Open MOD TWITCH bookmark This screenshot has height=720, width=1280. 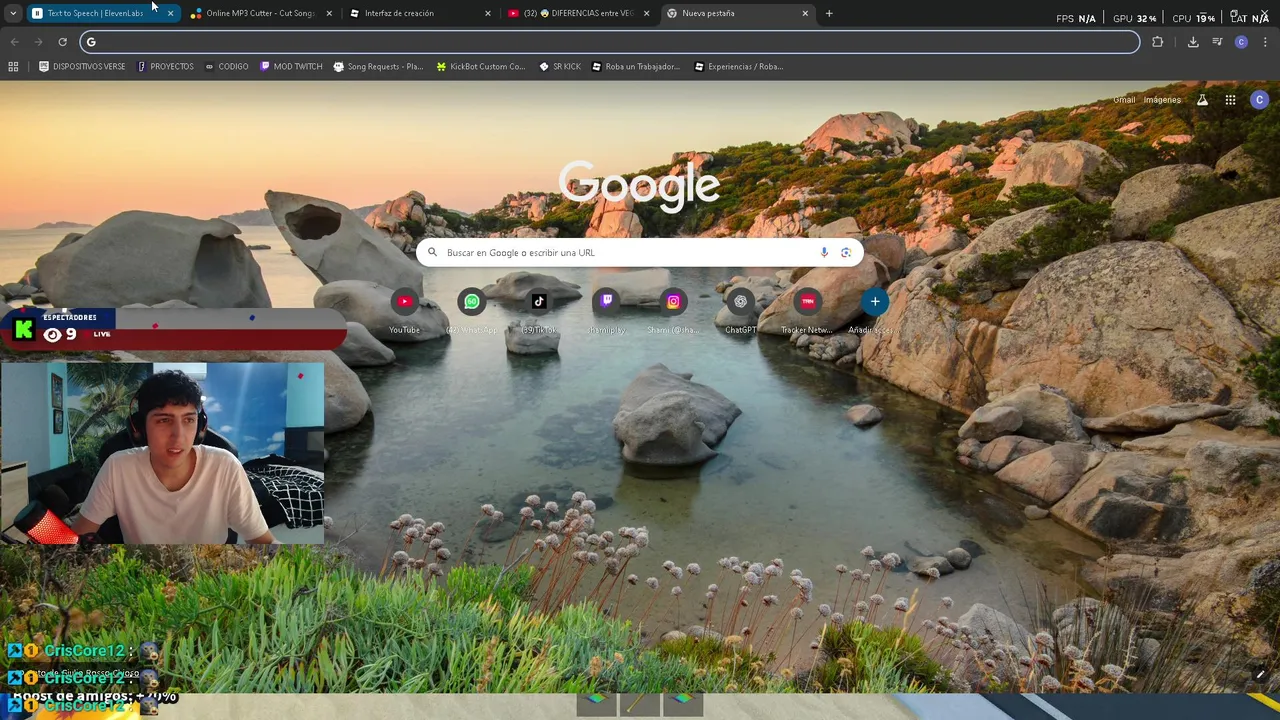291,67
